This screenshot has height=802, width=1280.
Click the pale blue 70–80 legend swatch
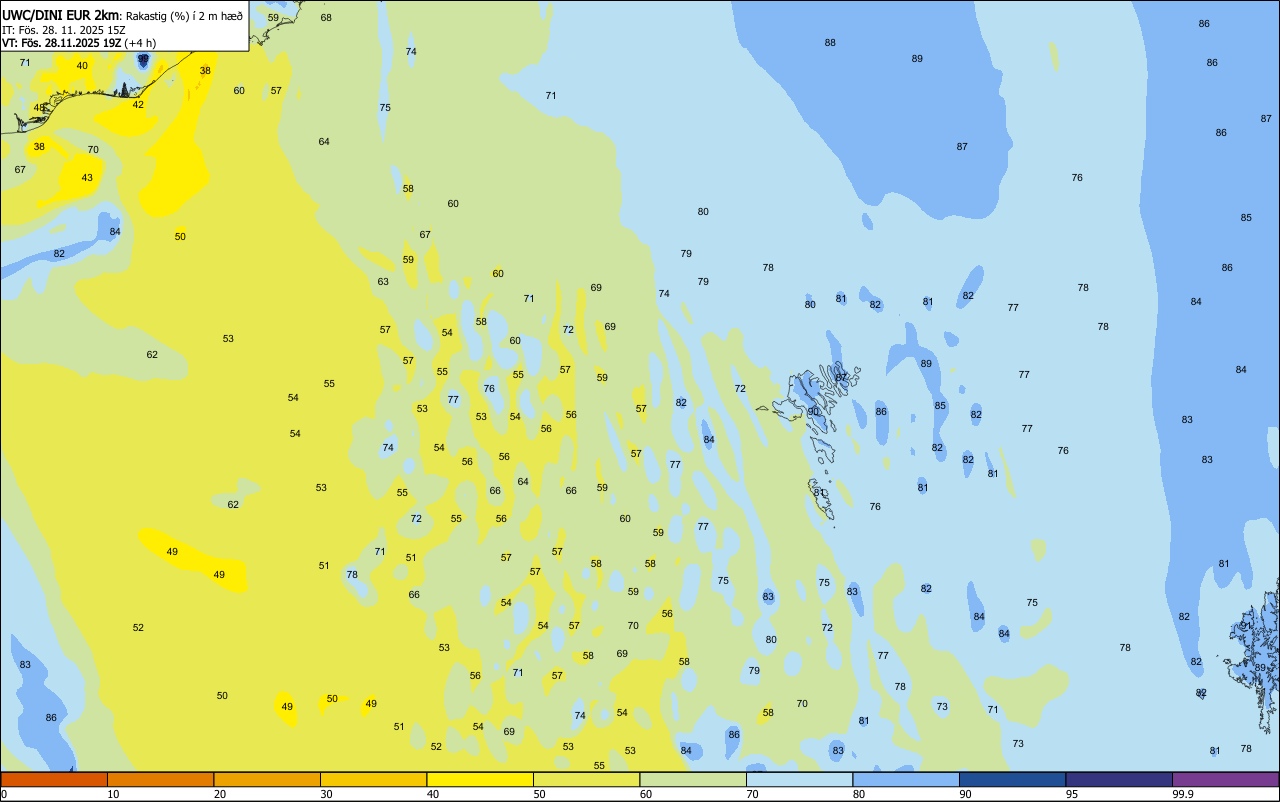[799, 779]
